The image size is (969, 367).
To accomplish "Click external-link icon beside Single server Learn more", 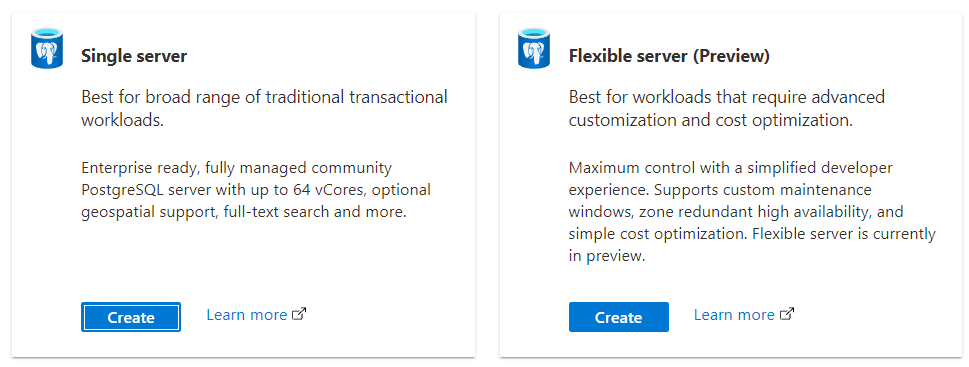I will 299,314.
